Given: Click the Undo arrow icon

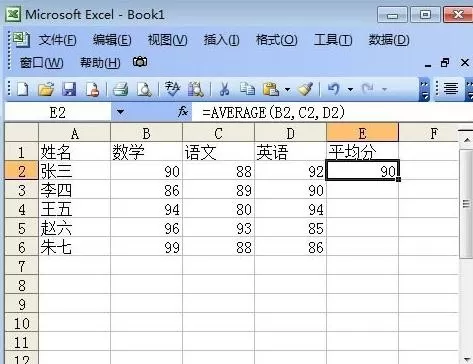Looking at the screenshot, I should pos(334,89).
